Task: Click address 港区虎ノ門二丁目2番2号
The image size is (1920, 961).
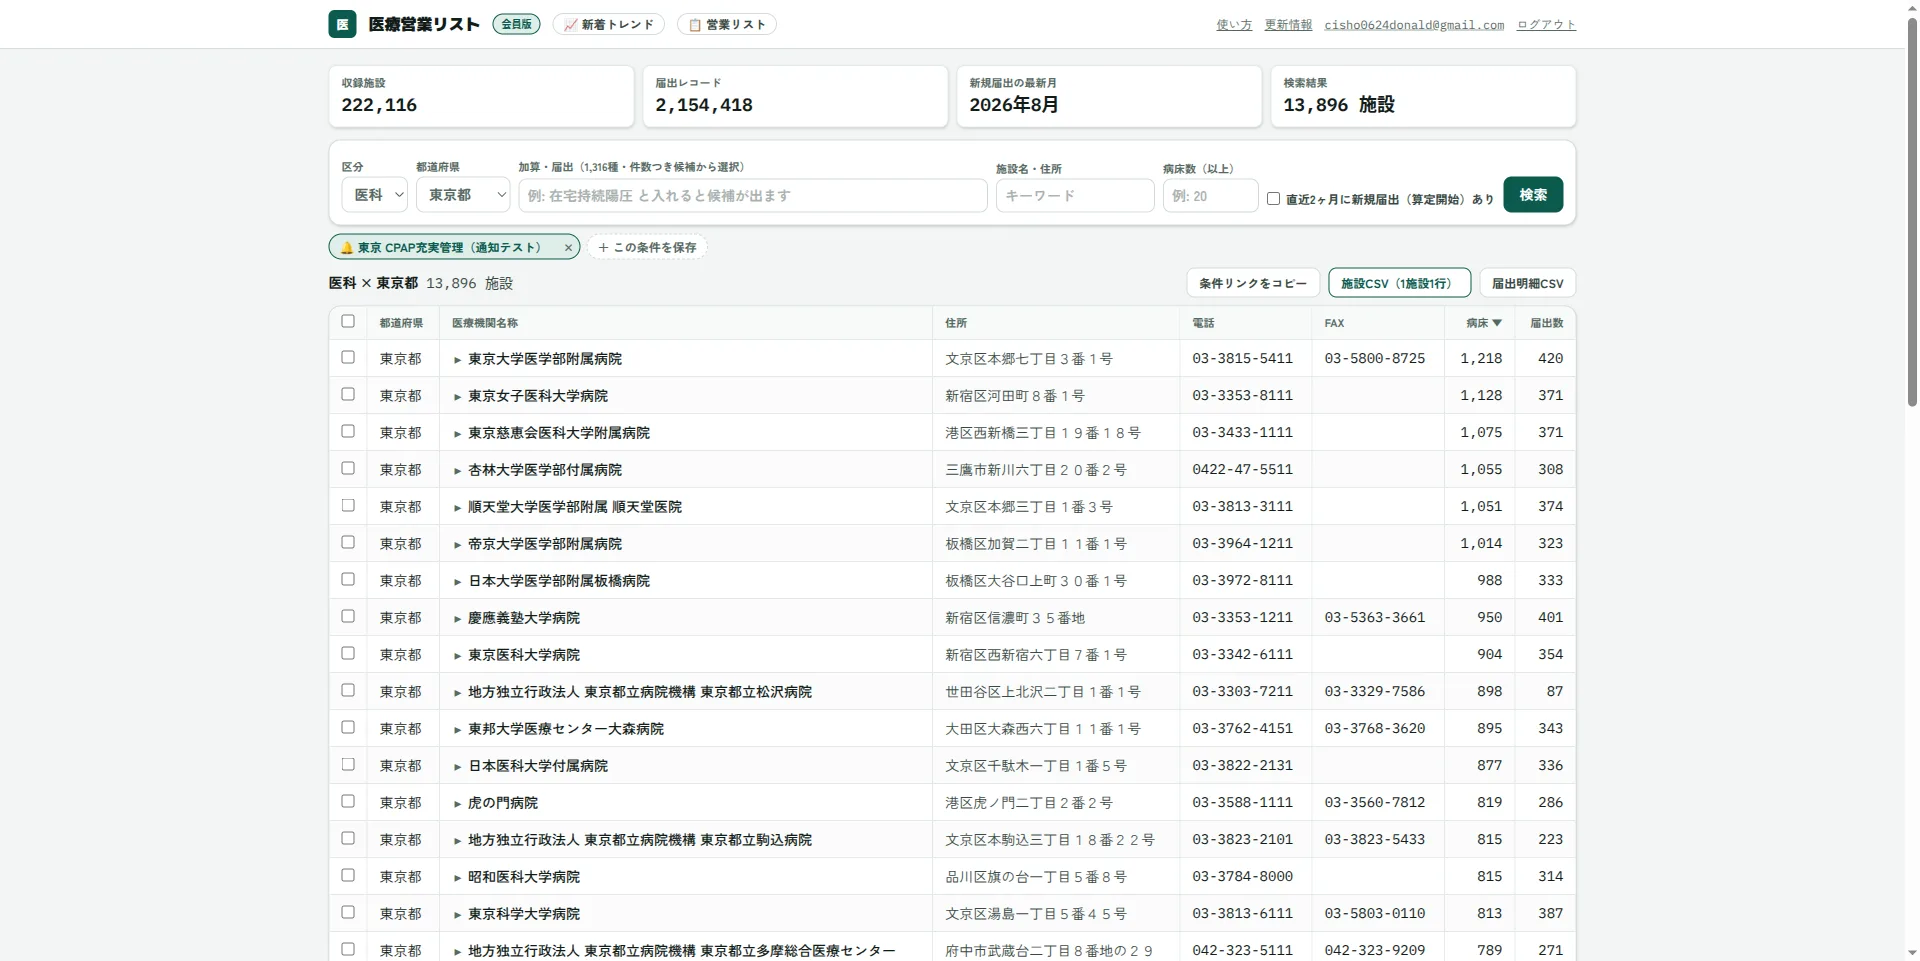Action: (x=1029, y=803)
